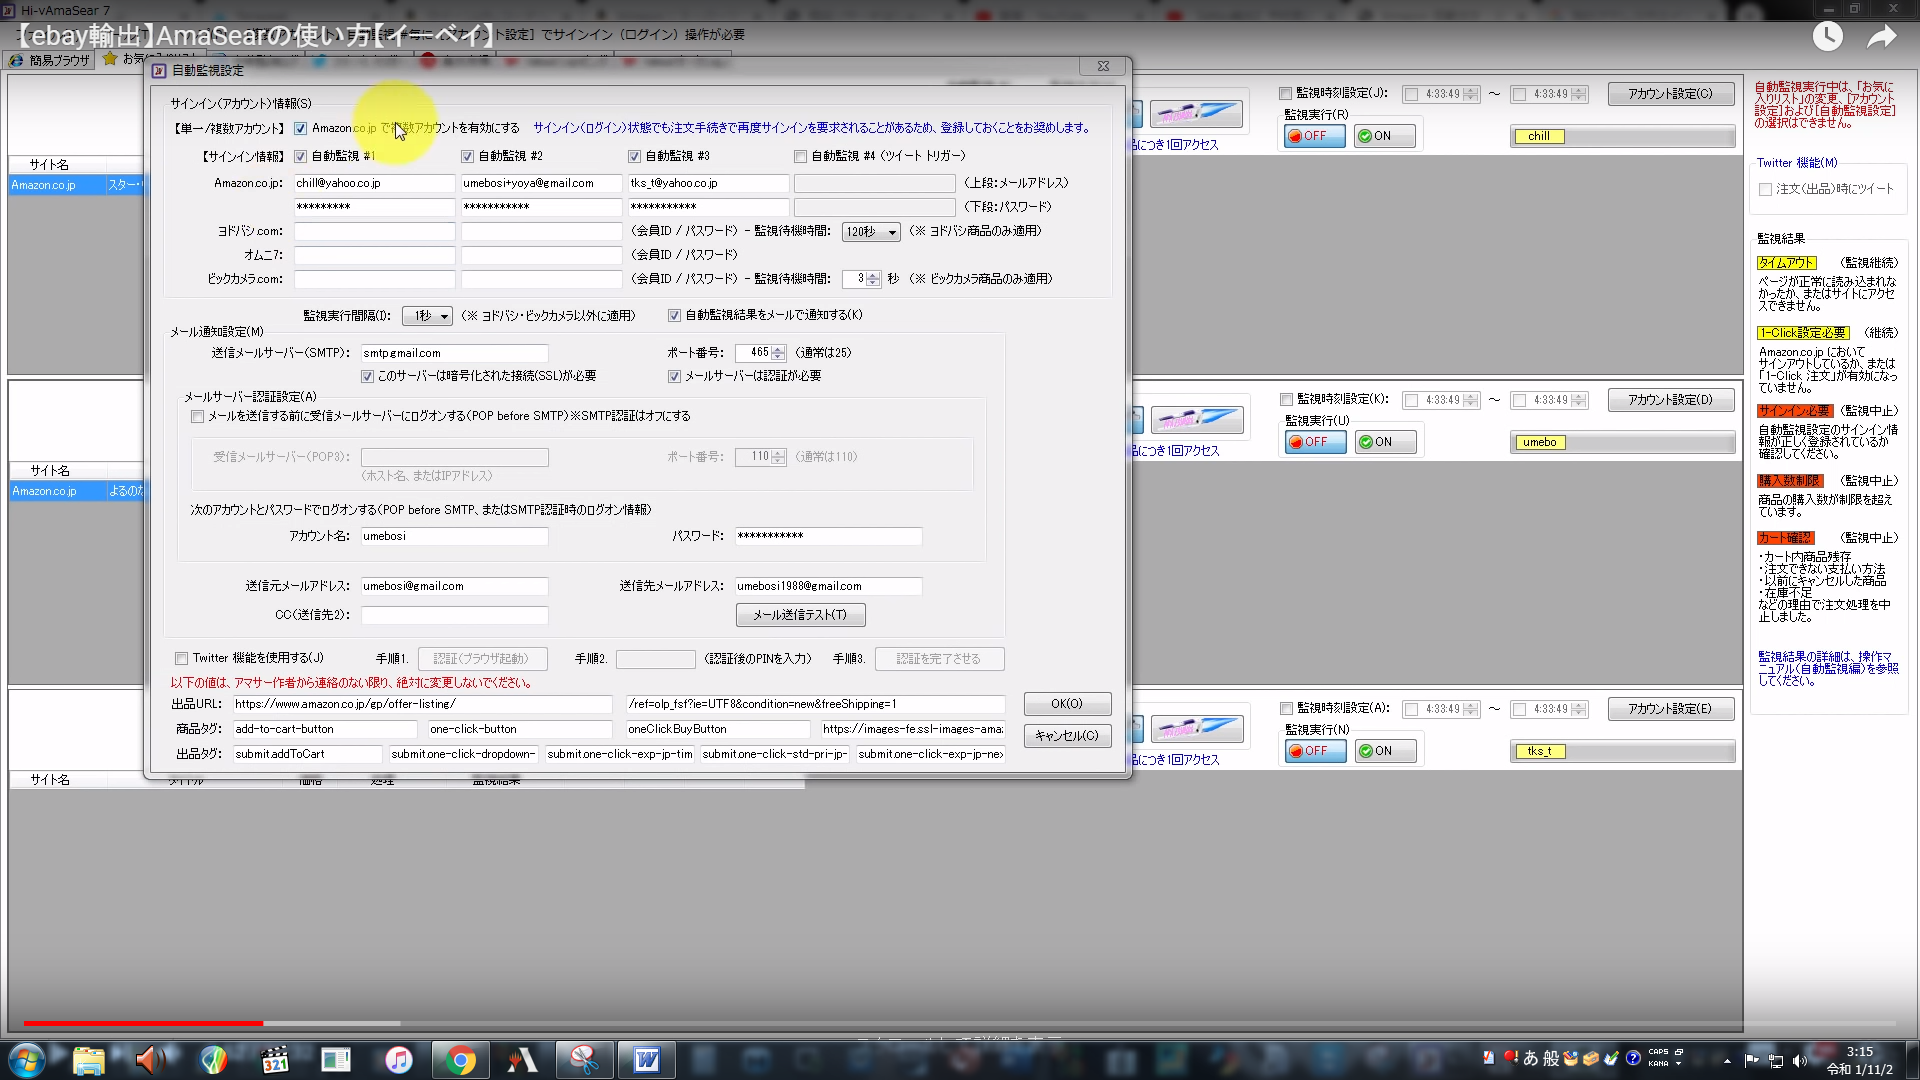Click CC(送信先2) empty field
The width and height of the screenshot is (1920, 1080).
pyautogui.click(x=454, y=615)
